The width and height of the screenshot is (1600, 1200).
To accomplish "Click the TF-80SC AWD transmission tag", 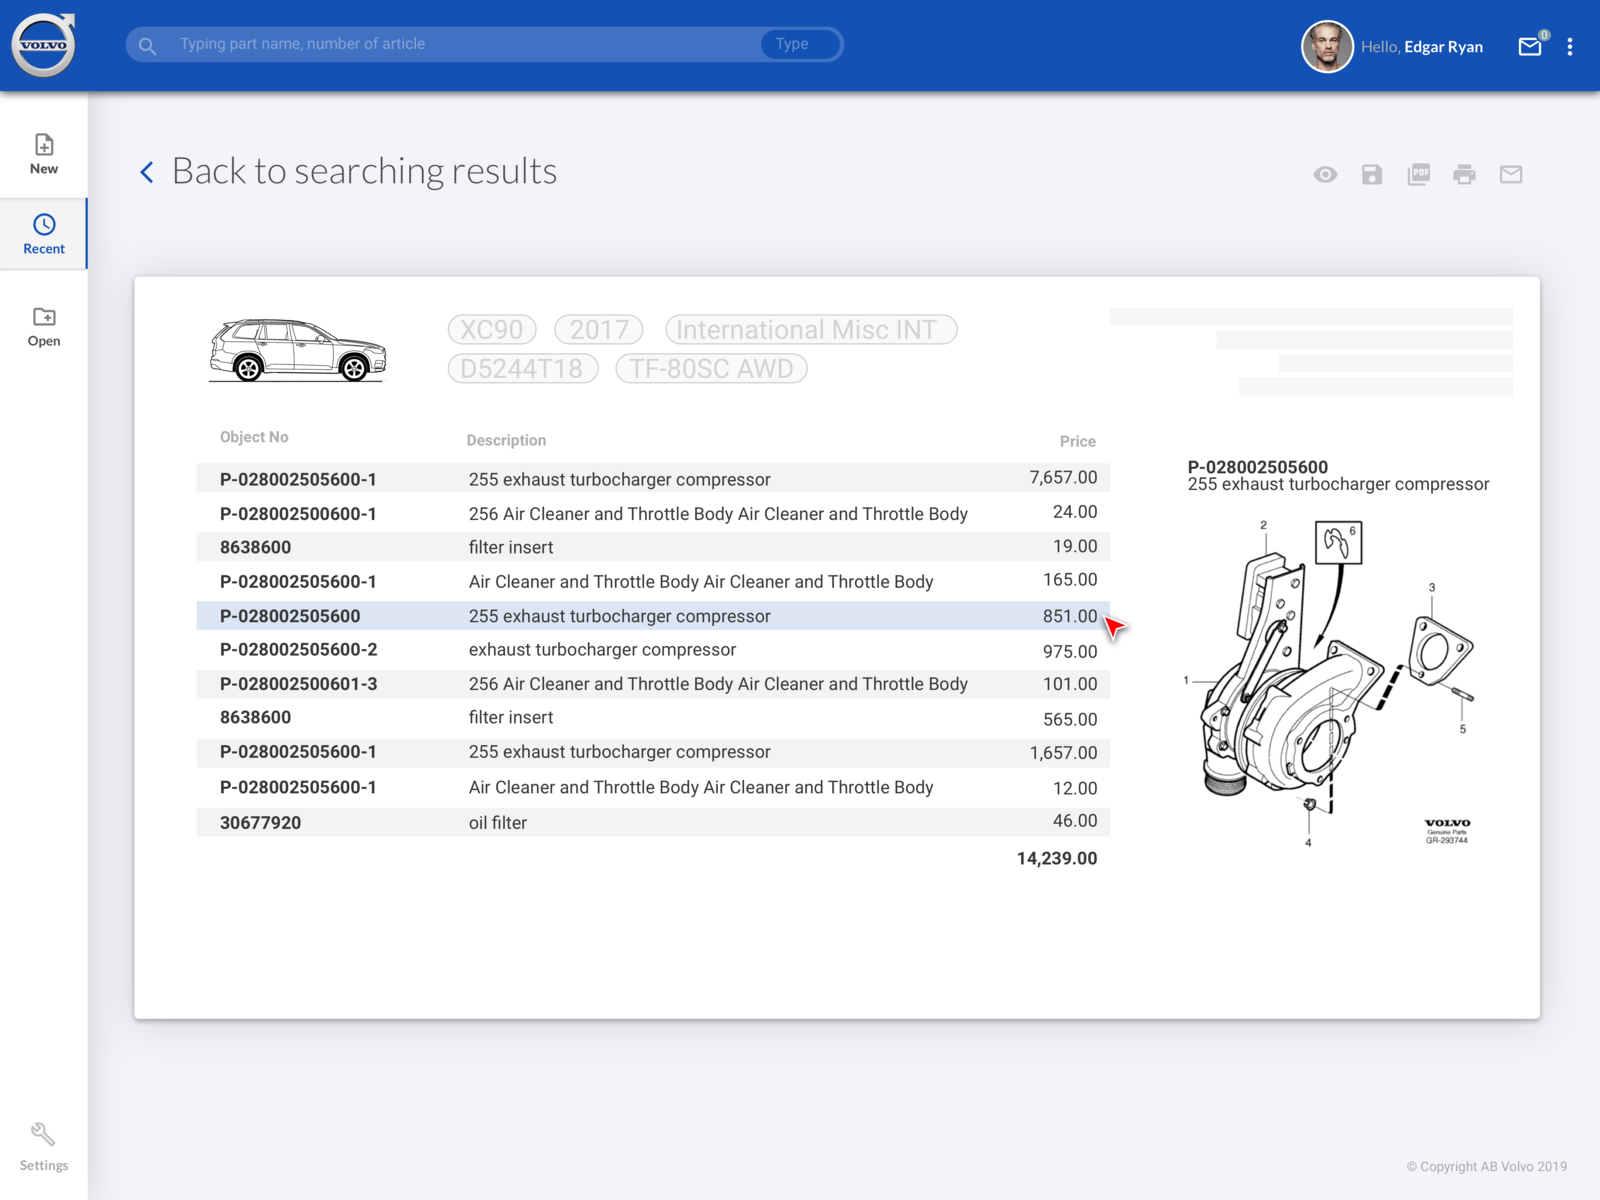I will (x=711, y=368).
